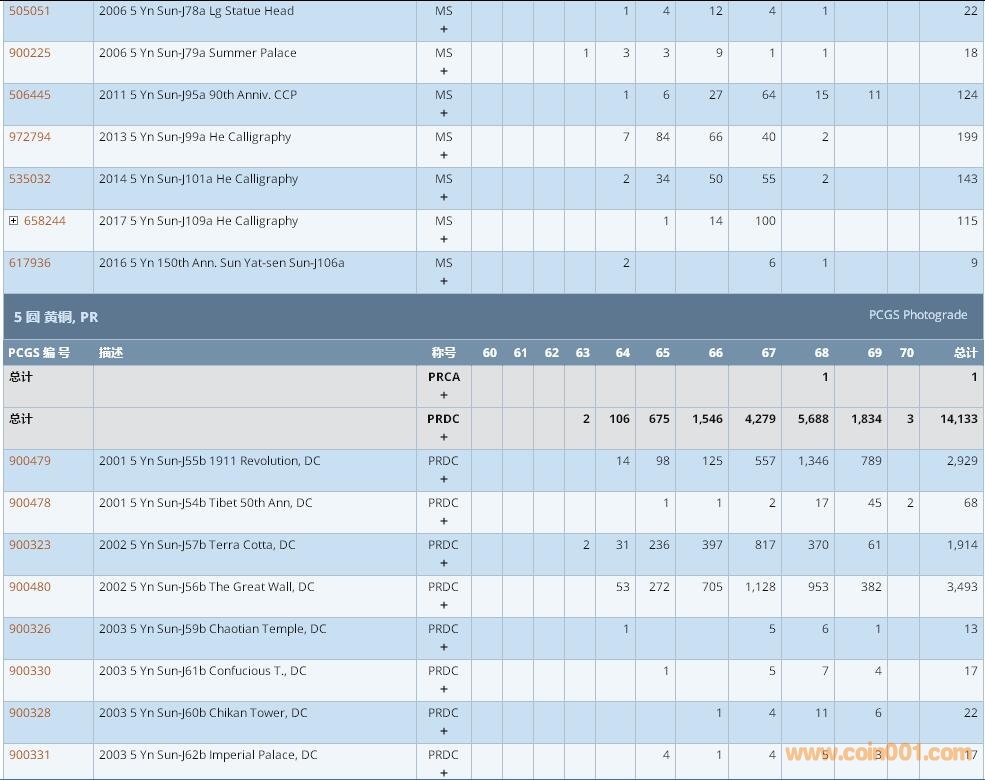
Task: Expand the plus under PRDC total row
Action: (x=444, y=438)
